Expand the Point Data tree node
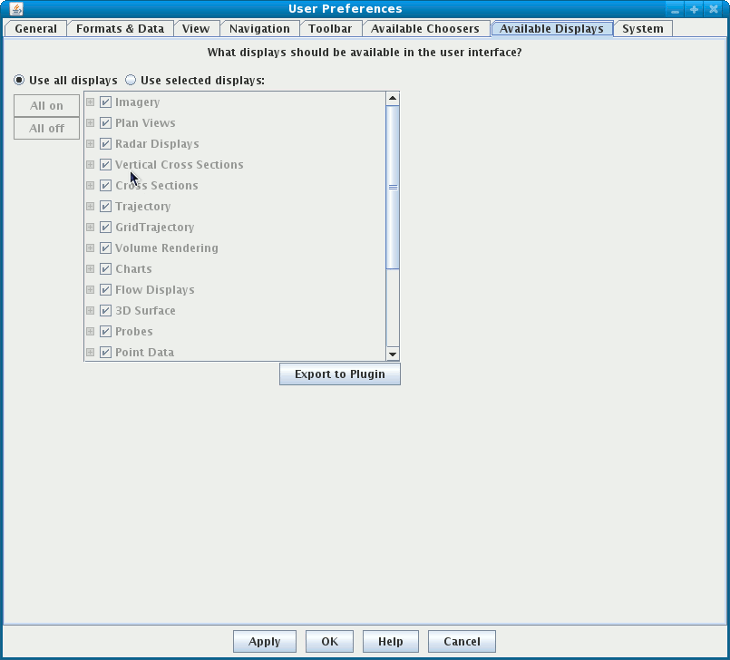The width and height of the screenshot is (730, 660). [90, 352]
